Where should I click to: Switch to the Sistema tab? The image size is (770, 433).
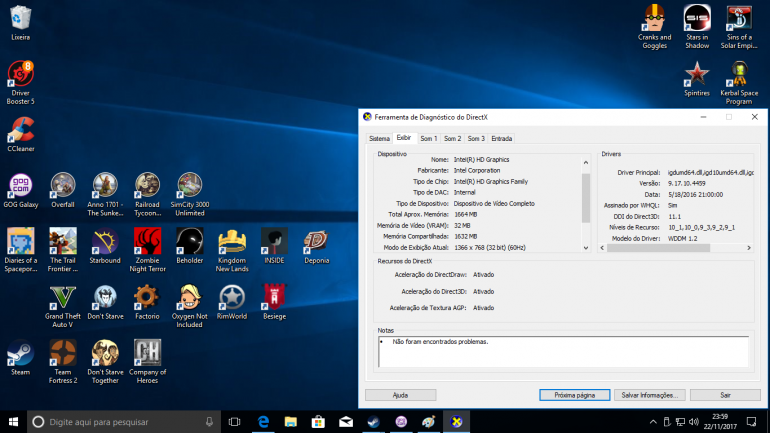[x=379, y=138]
